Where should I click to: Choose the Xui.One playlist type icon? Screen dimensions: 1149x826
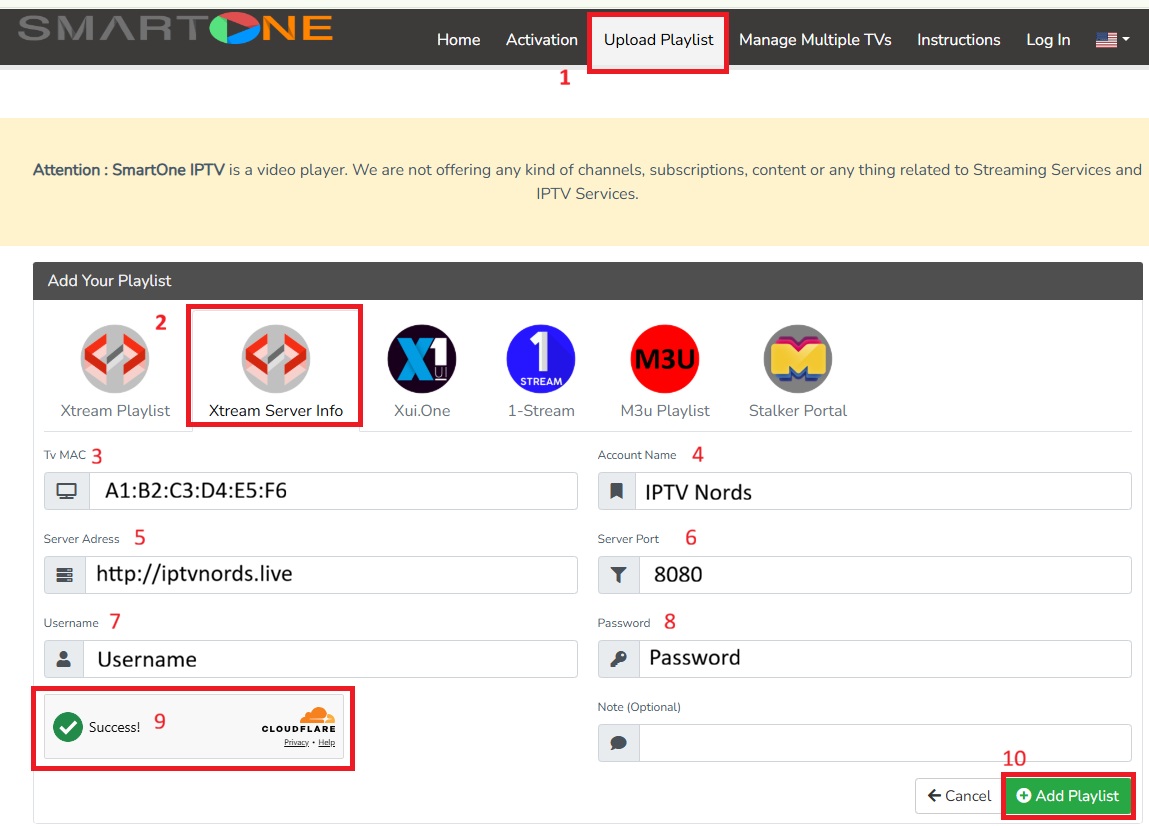(x=422, y=358)
